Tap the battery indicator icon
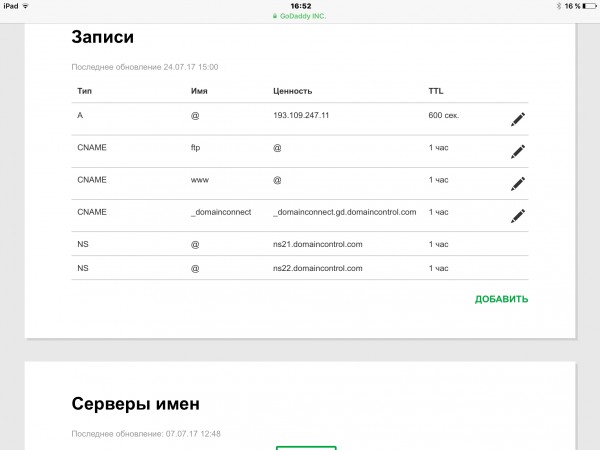The image size is (600, 450). pos(589,6)
